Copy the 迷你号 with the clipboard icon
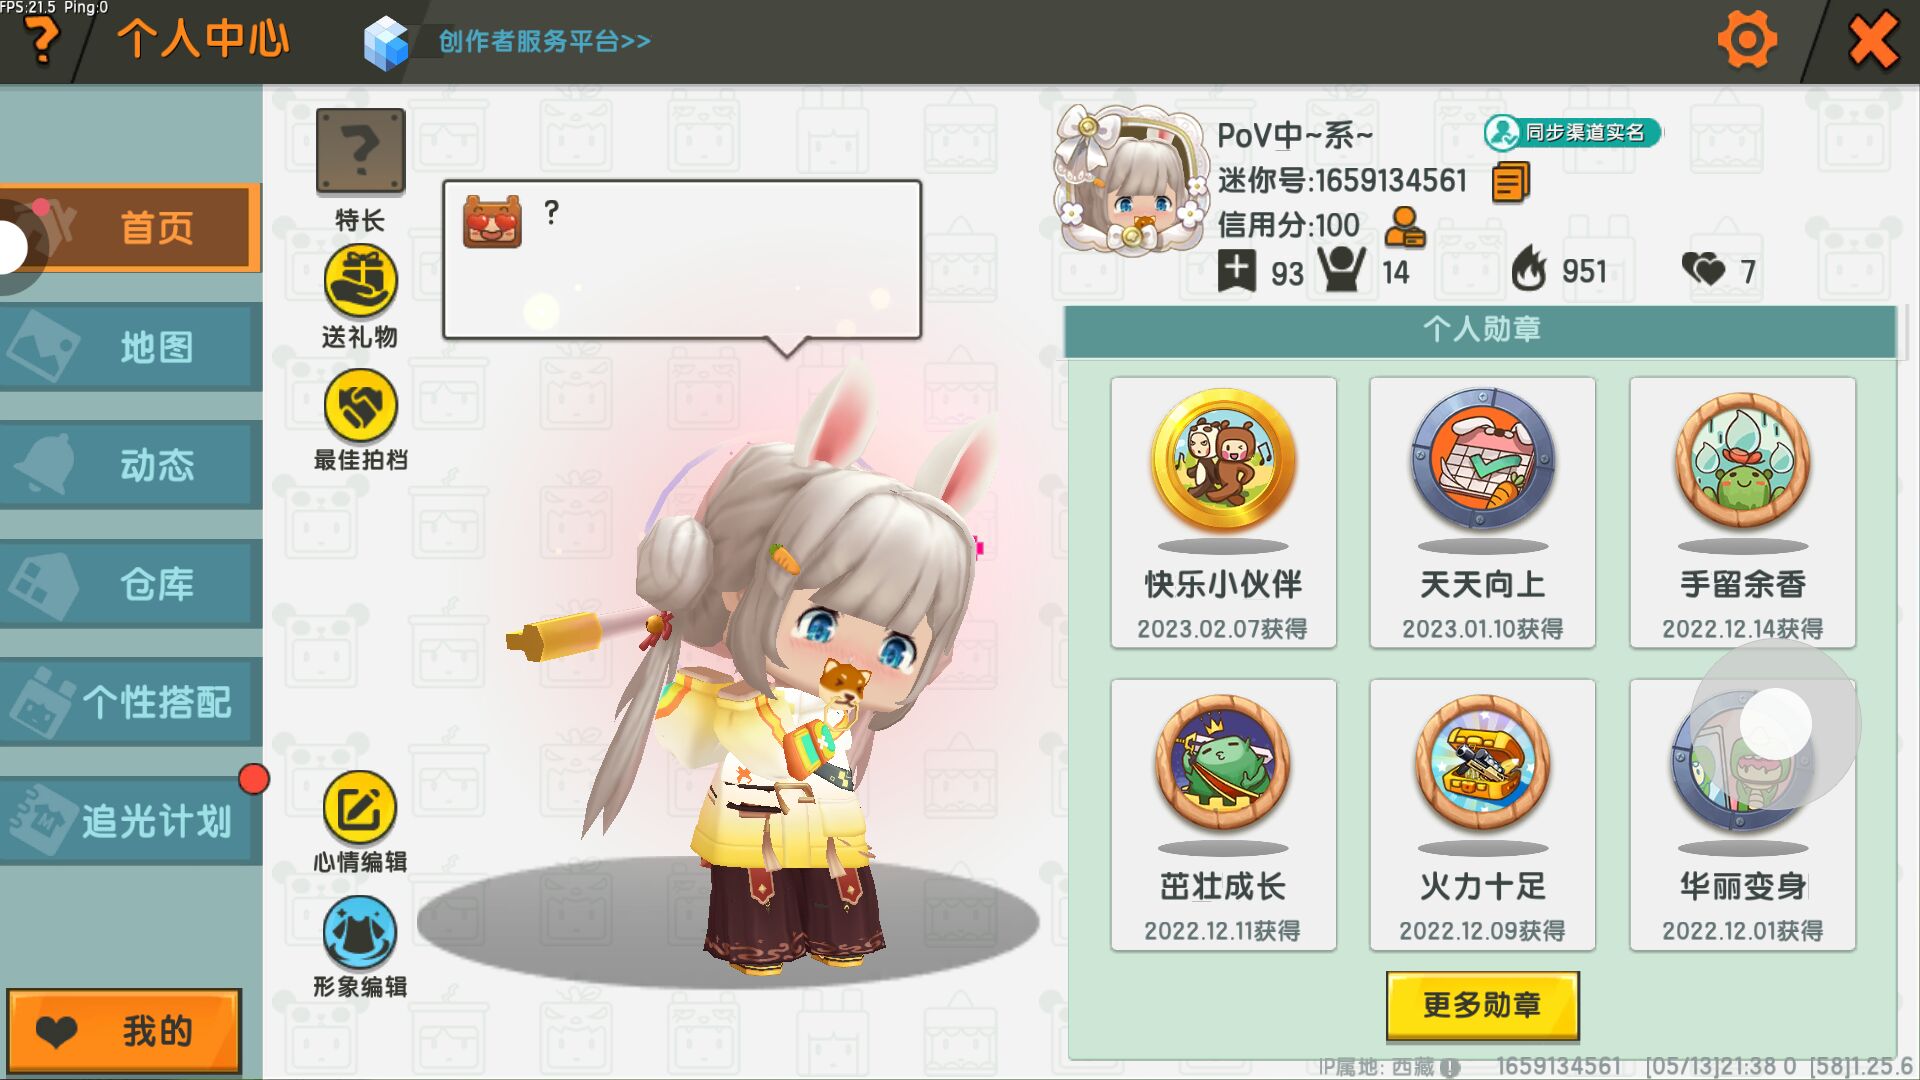Image resolution: width=1920 pixels, height=1080 pixels. click(1510, 182)
